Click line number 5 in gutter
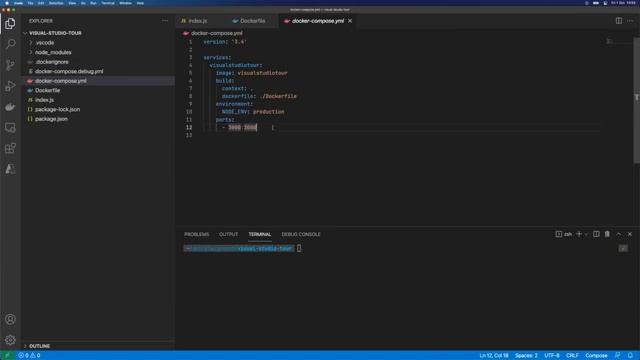640x360 pixels. [x=190, y=73]
